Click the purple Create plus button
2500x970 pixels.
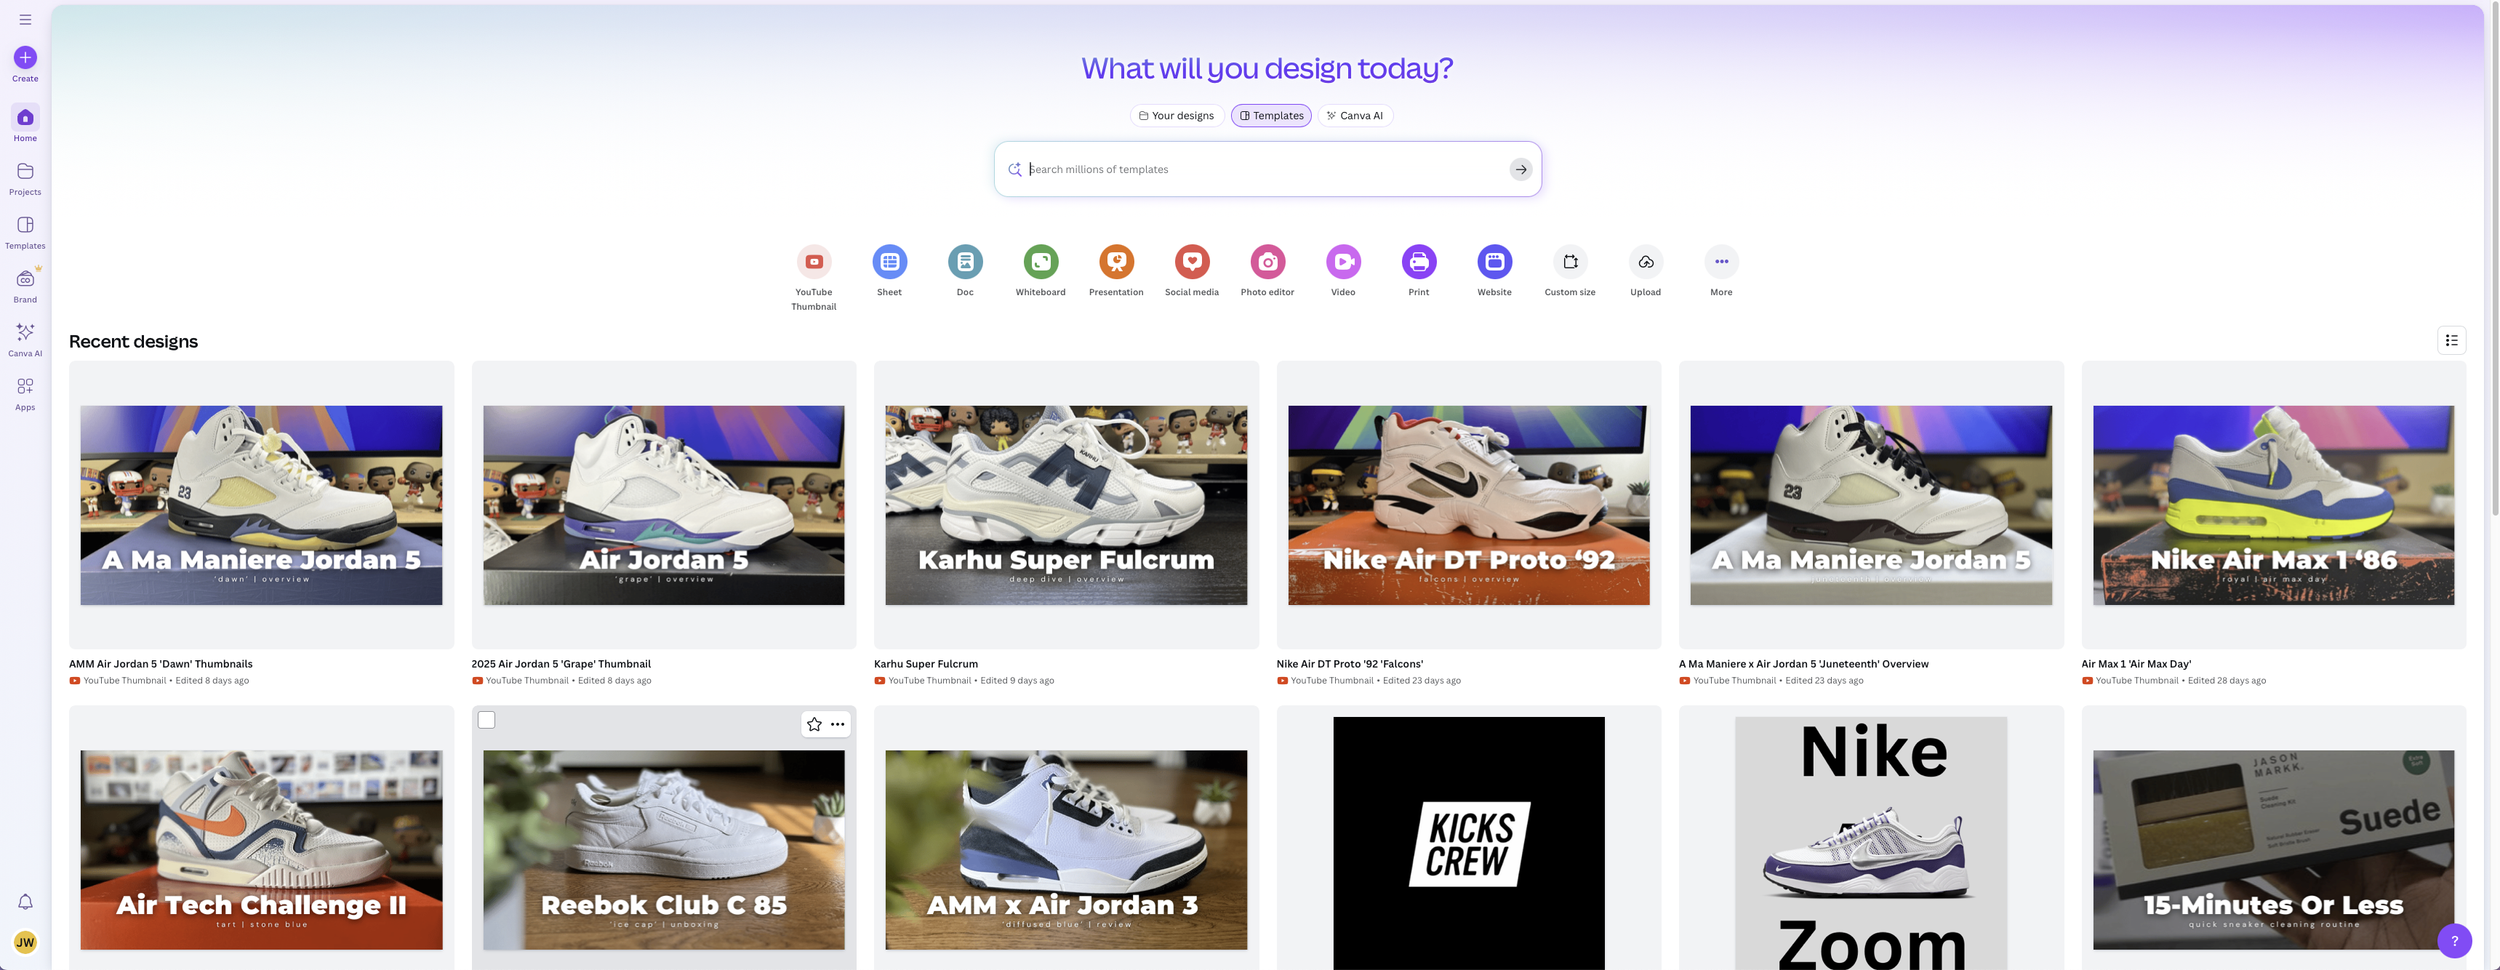(x=25, y=58)
